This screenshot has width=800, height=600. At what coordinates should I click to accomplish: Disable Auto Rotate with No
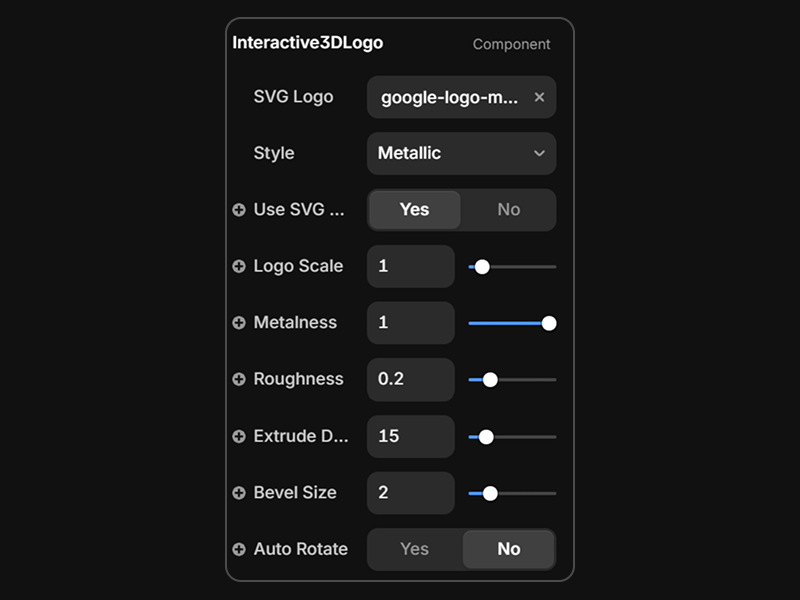click(508, 549)
